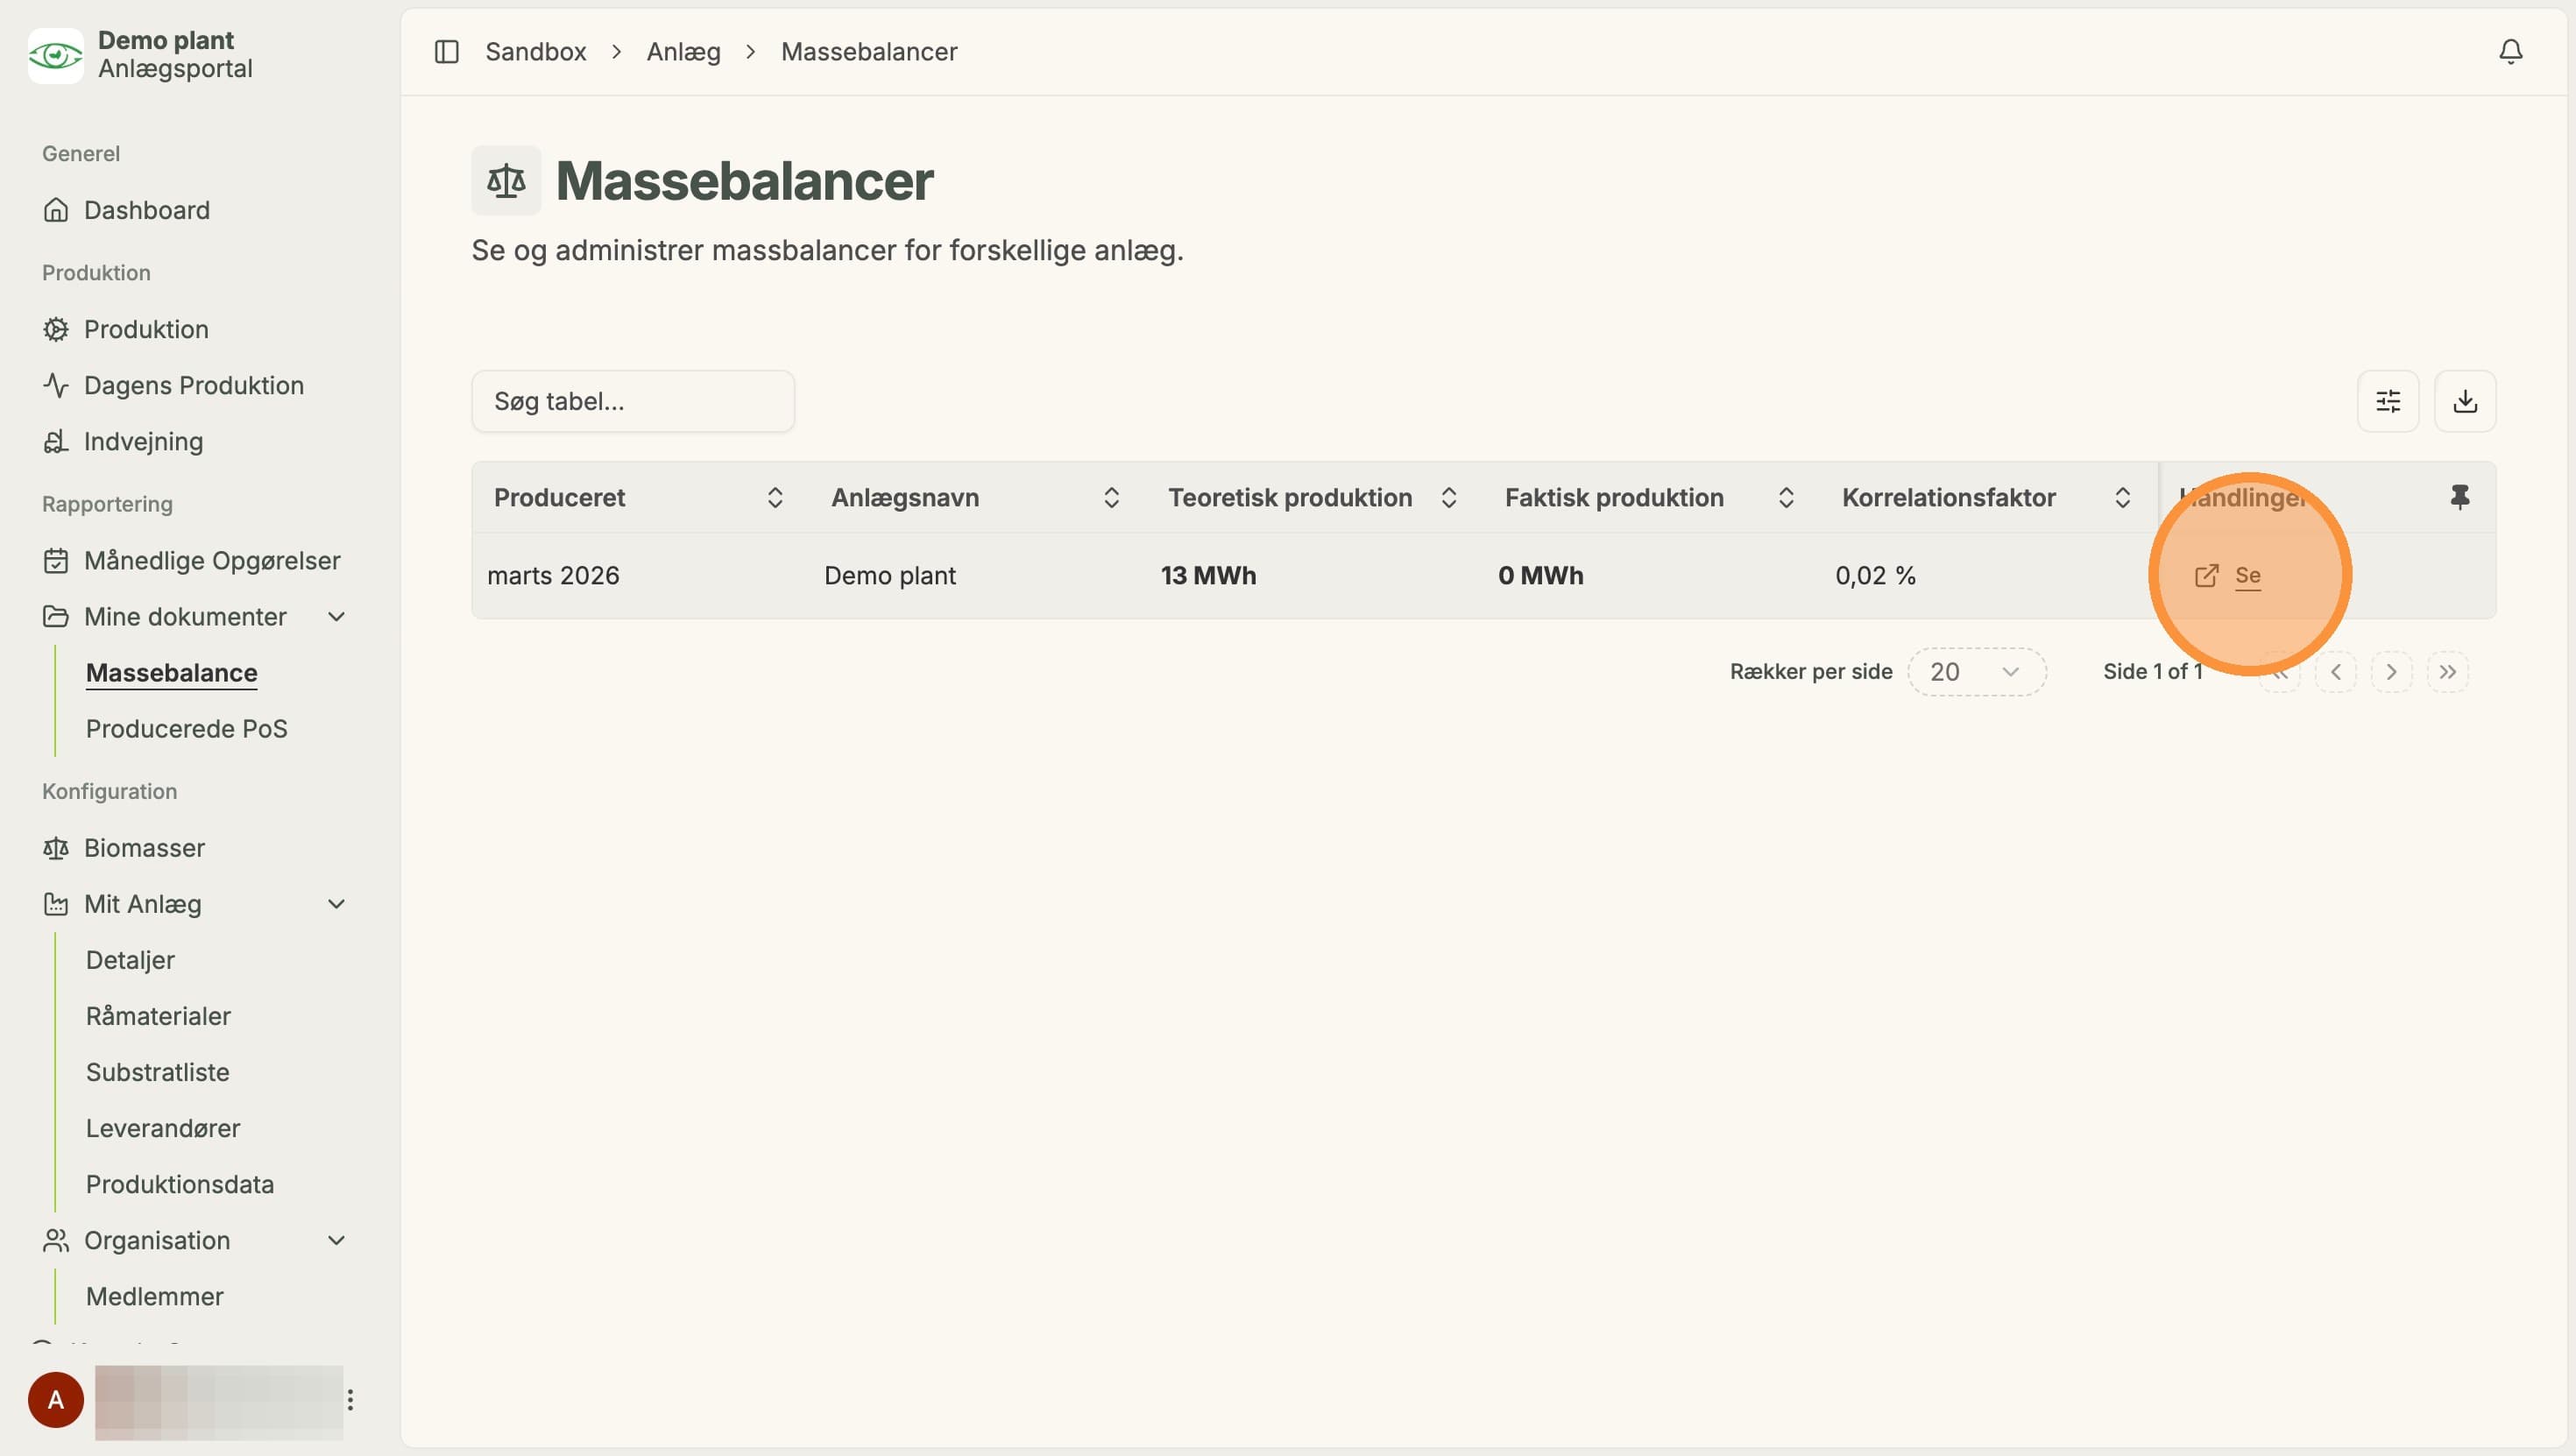Open Producerede PoS menu item

click(186, 729)
